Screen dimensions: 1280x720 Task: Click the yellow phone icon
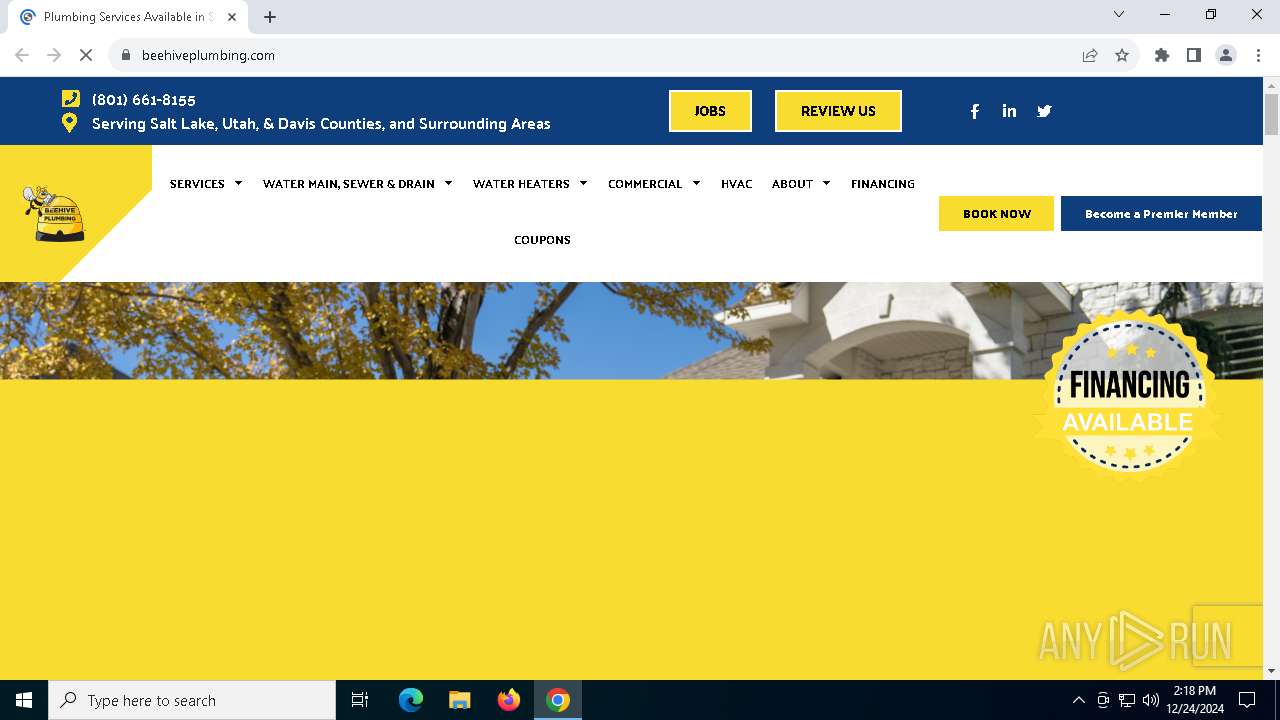click(x=70, y=98)
